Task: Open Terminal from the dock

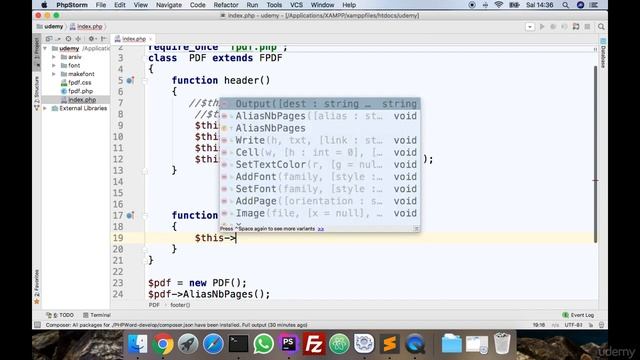Action: (238, 344)
